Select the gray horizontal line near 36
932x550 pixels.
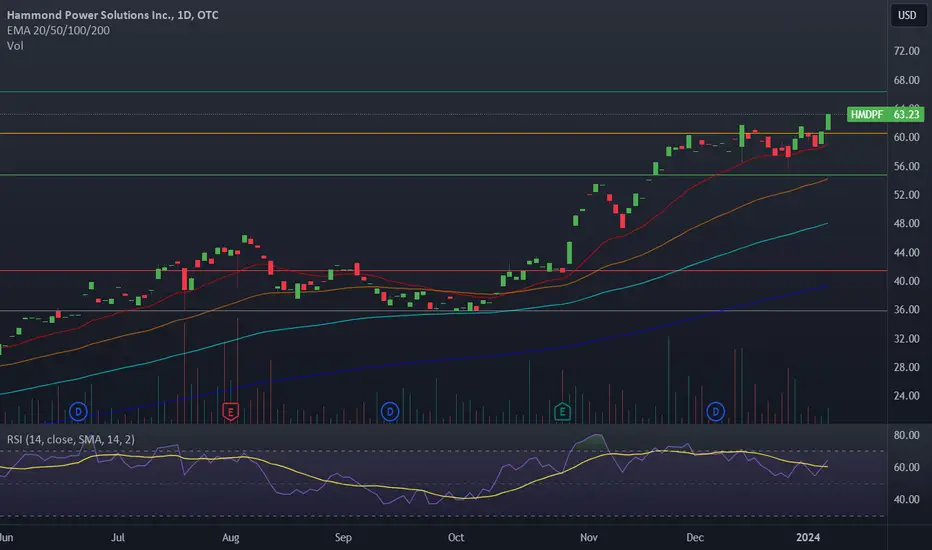443,310
